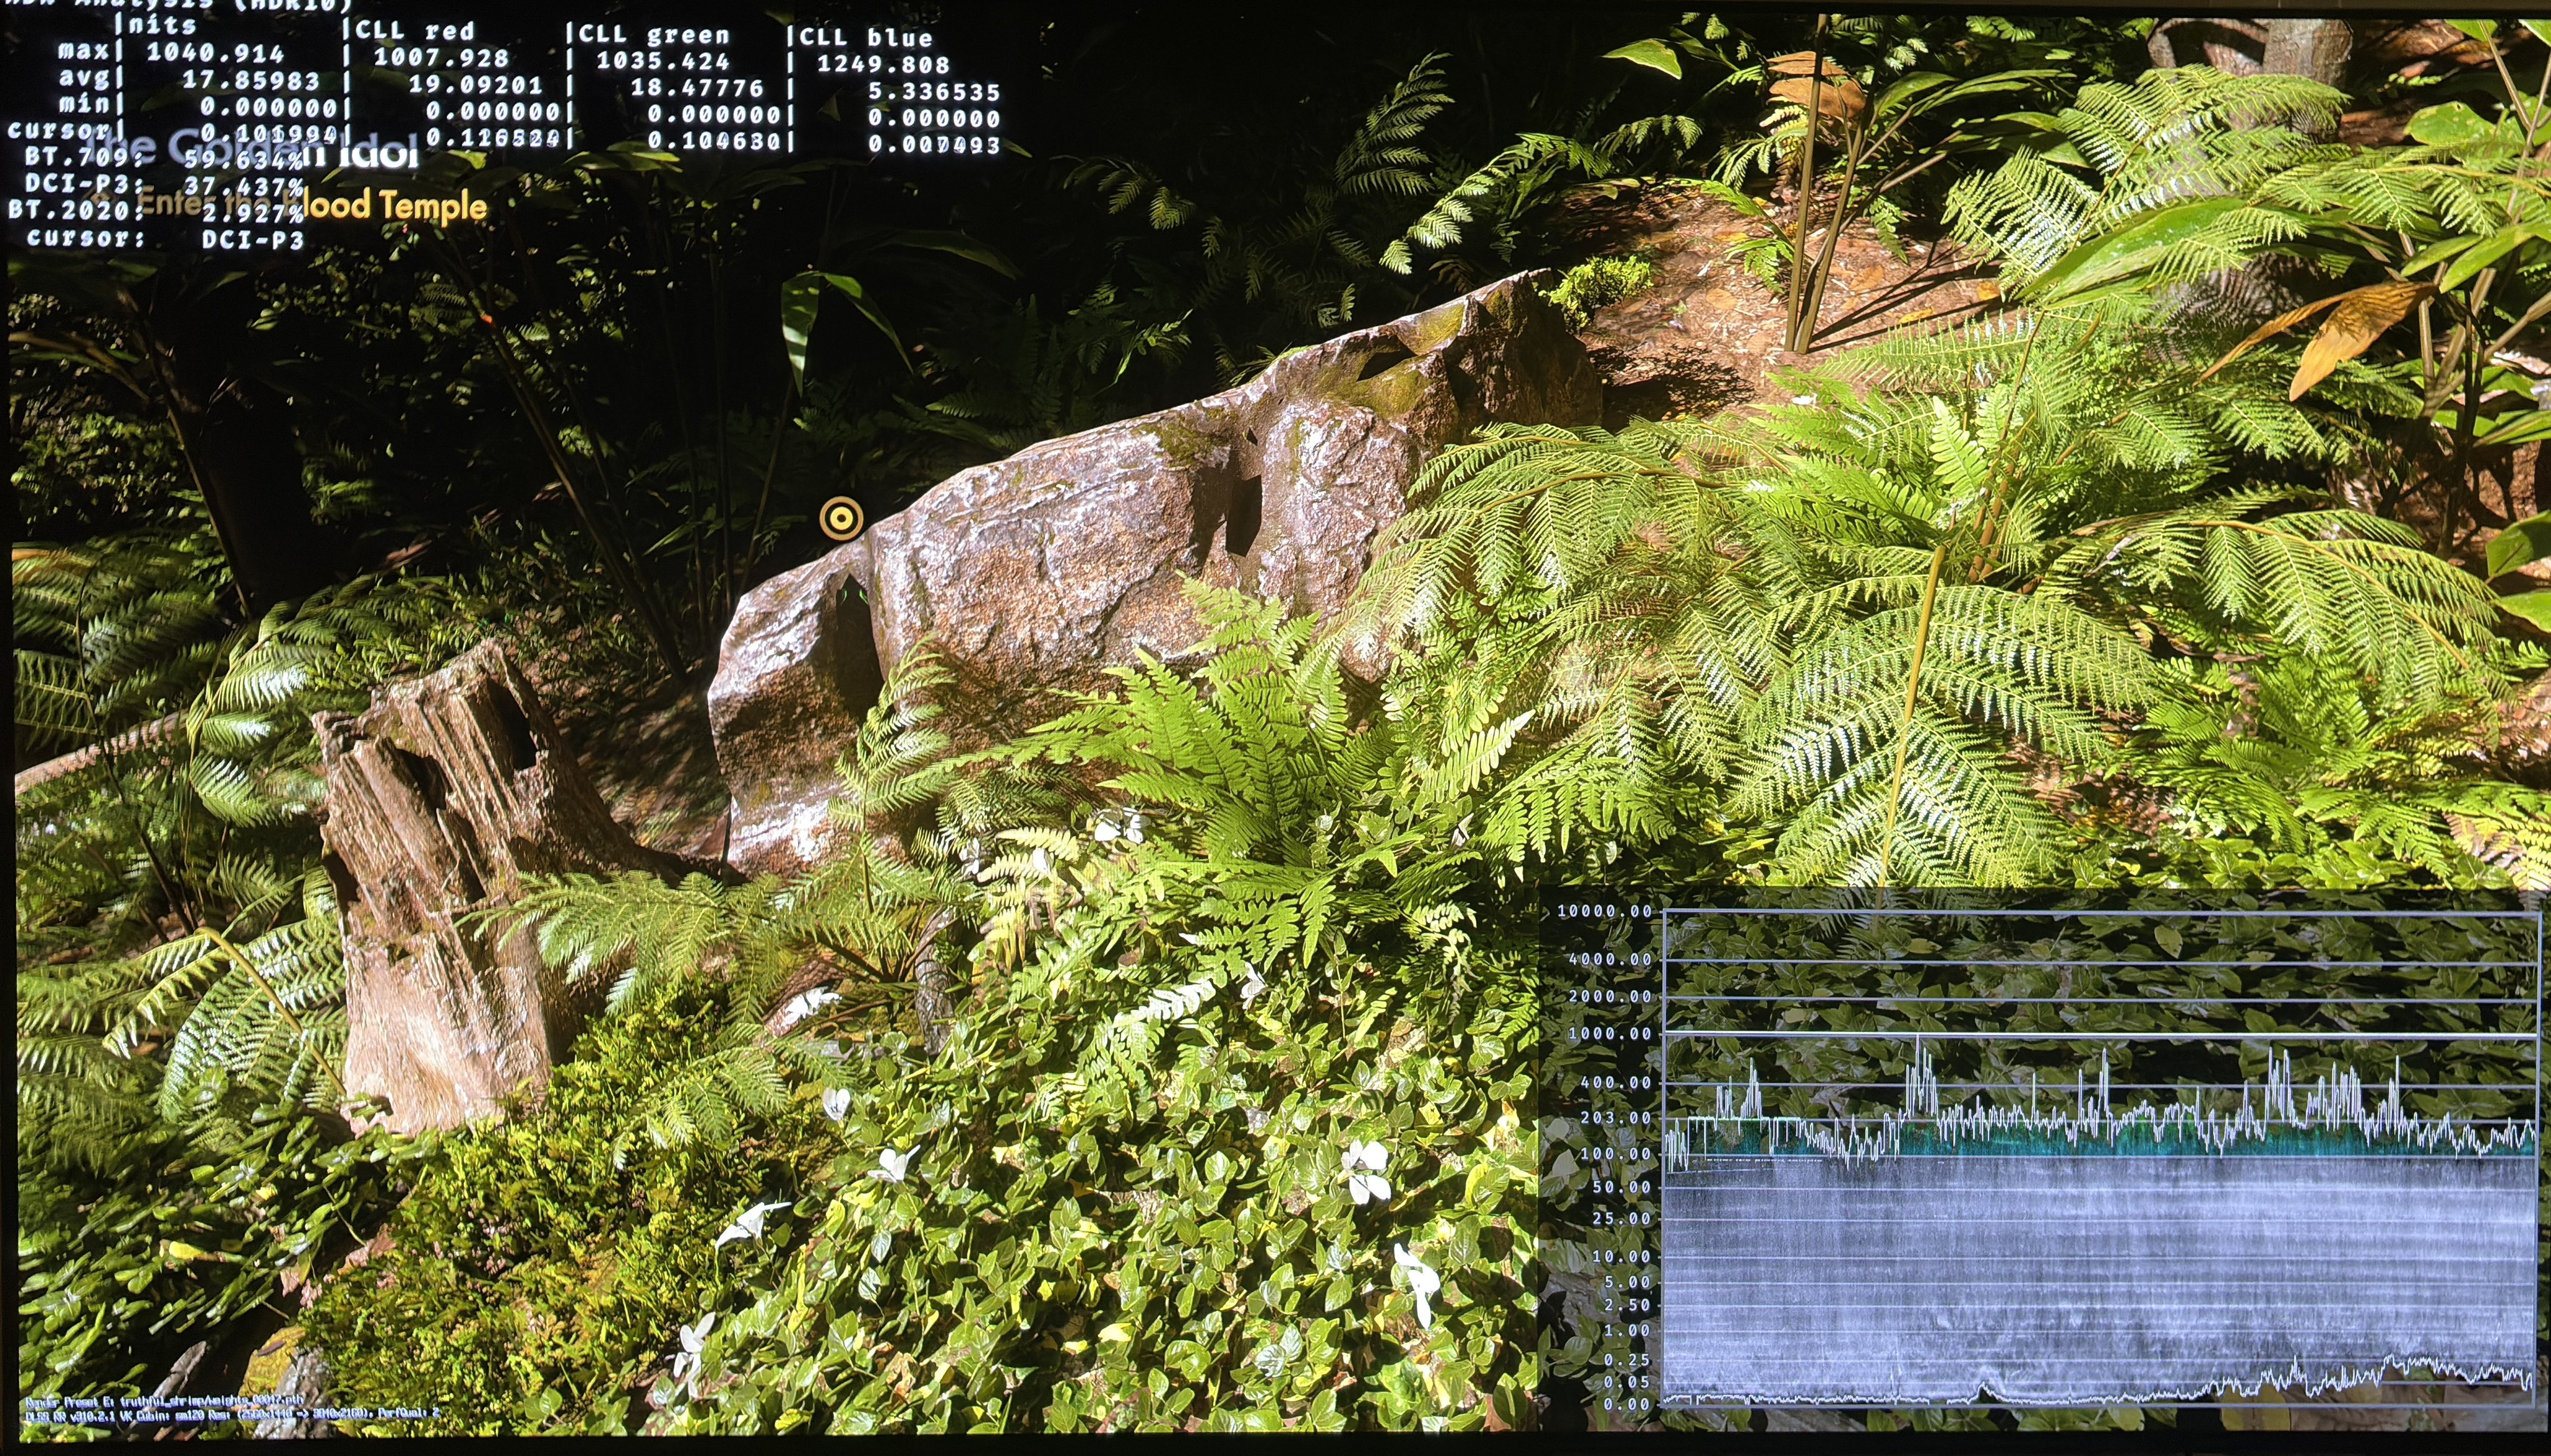Click the 'nits' column header
Image resolution: width=2551 pixels, height=1456 pixels.
pos(164,24)
